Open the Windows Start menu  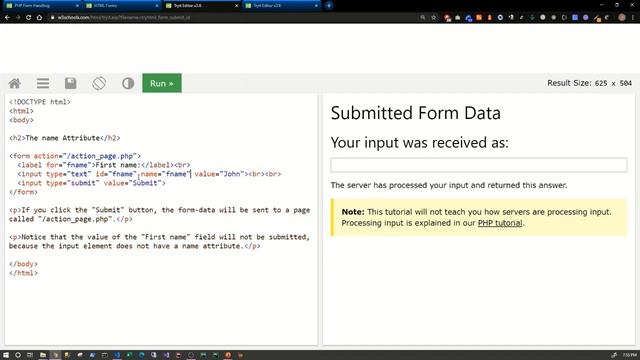tap(6, 355)
